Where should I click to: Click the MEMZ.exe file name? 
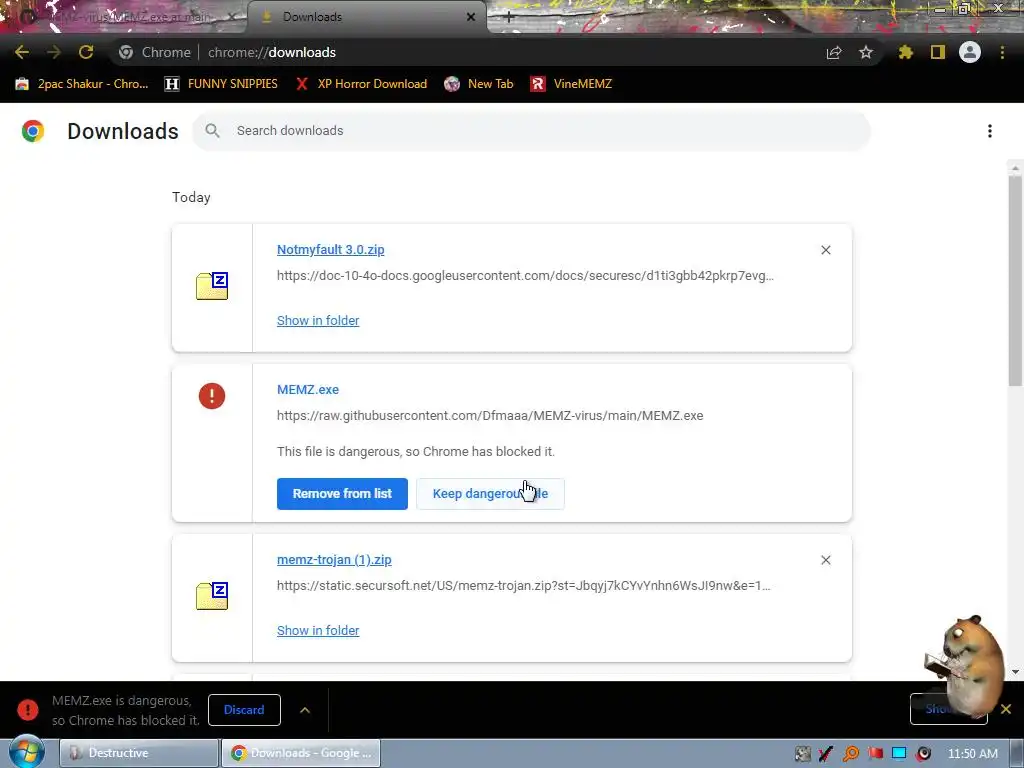click(308, 389)
